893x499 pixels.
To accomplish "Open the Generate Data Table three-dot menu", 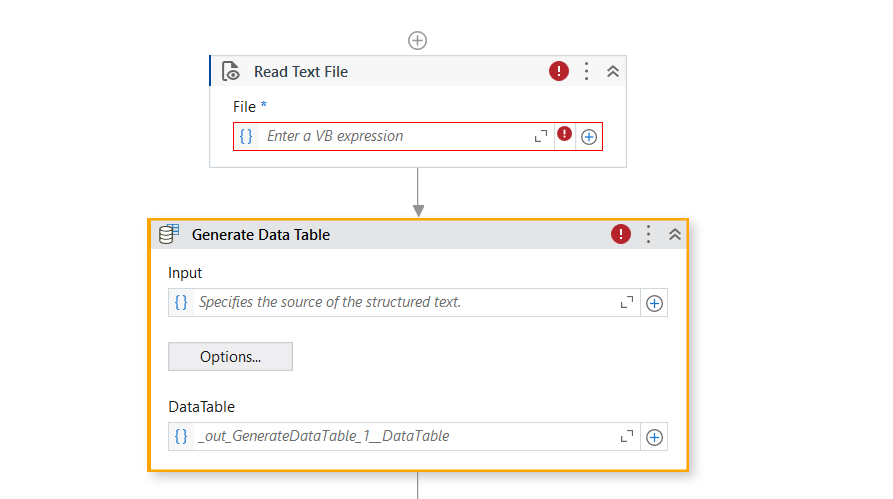I will [x=648, y=234].
